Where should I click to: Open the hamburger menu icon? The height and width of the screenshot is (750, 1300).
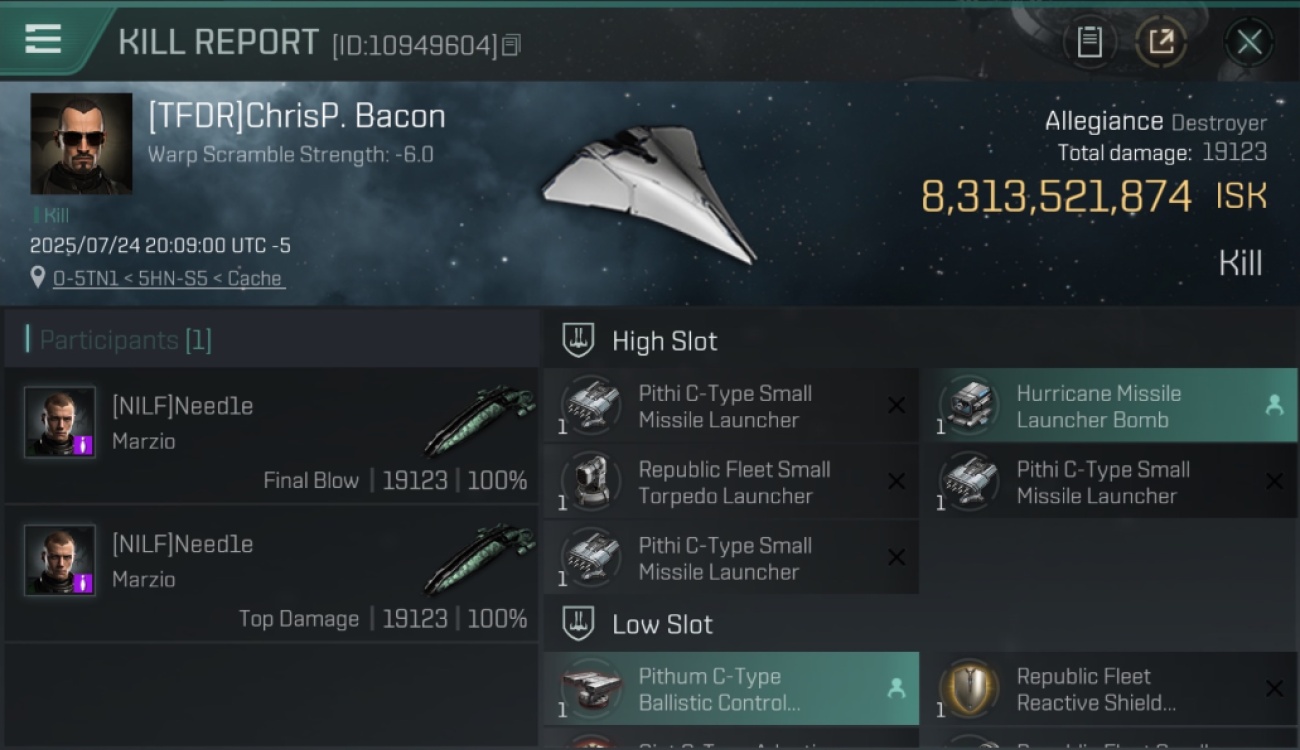pos(43,40)
